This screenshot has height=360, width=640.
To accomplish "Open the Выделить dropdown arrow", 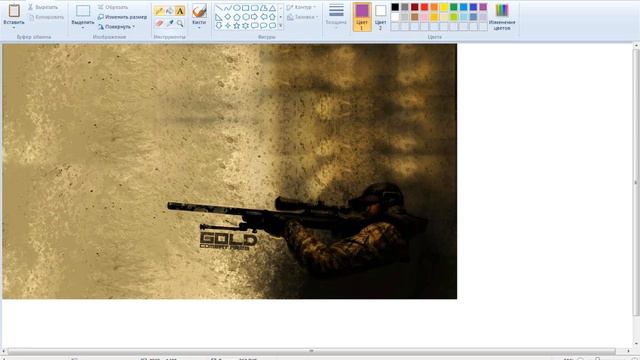I will [x=83, y=27].
